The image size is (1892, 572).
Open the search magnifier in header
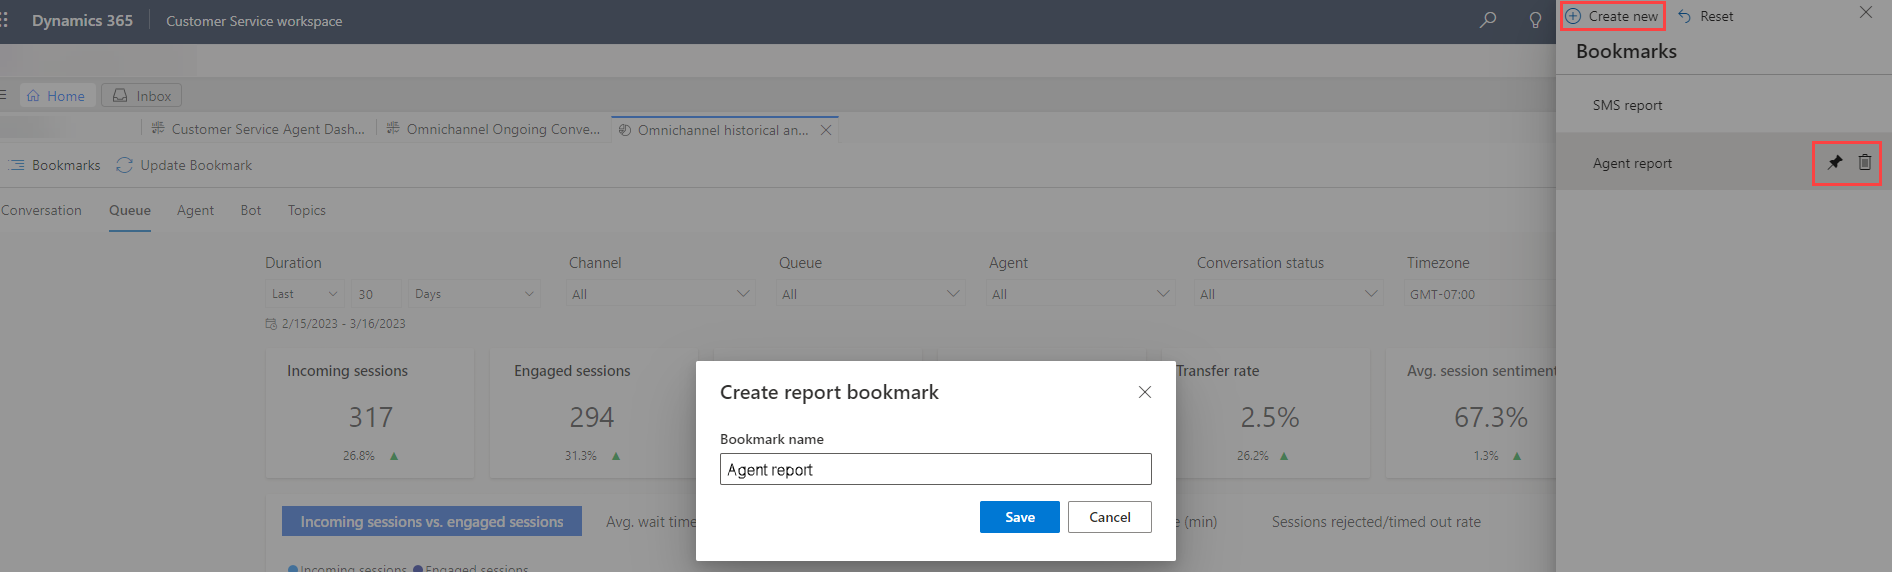pos(1488,20)
